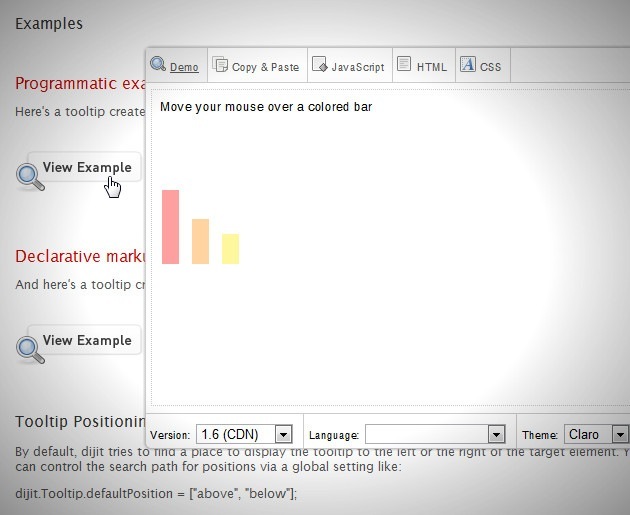Switch to the JavaScript tab
The width and height of the screenshot is (630, 515).
[x=350, y=65]
